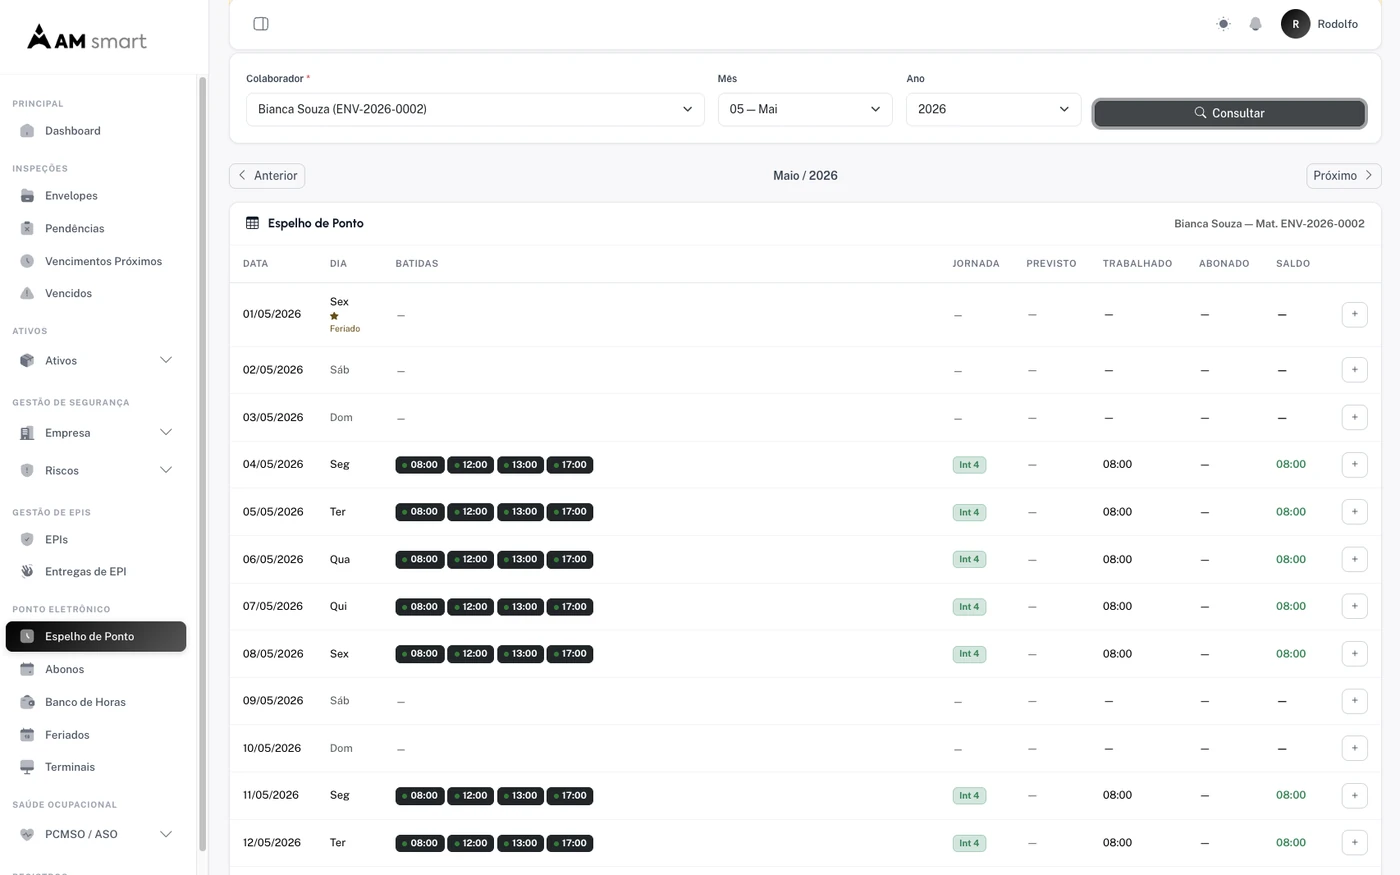This screenshot has width=1400, height=875.
Task: Click the SALDO column header
Action: [1293, 264]
